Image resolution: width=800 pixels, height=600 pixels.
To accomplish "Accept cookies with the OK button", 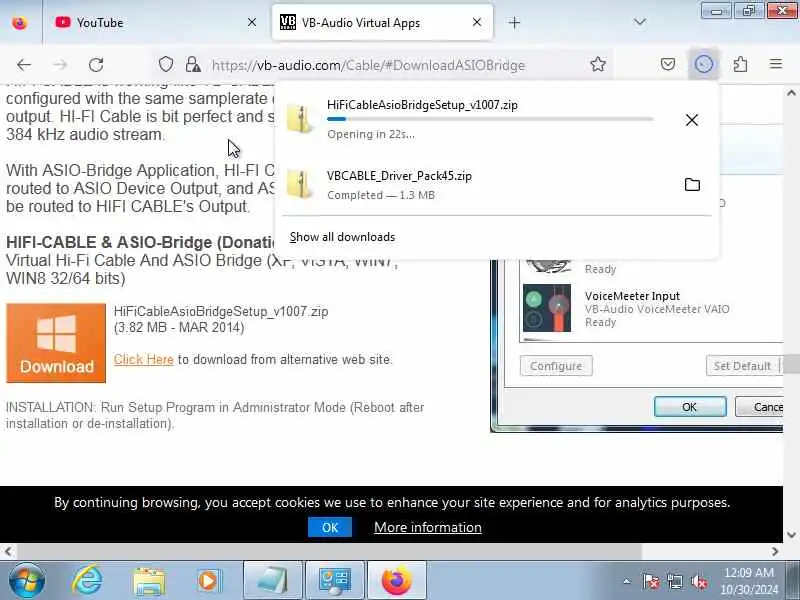I will [330, 528].
